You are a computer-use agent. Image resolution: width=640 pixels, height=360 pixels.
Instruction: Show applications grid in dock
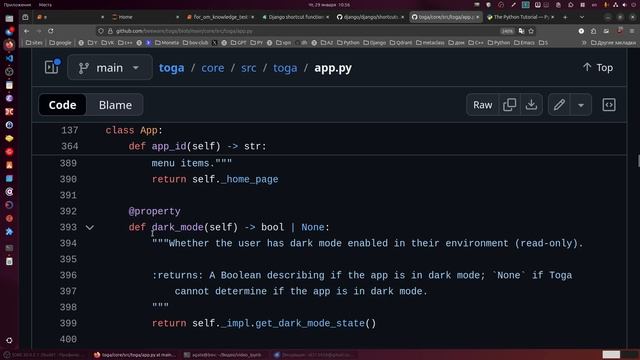(9, 340)
